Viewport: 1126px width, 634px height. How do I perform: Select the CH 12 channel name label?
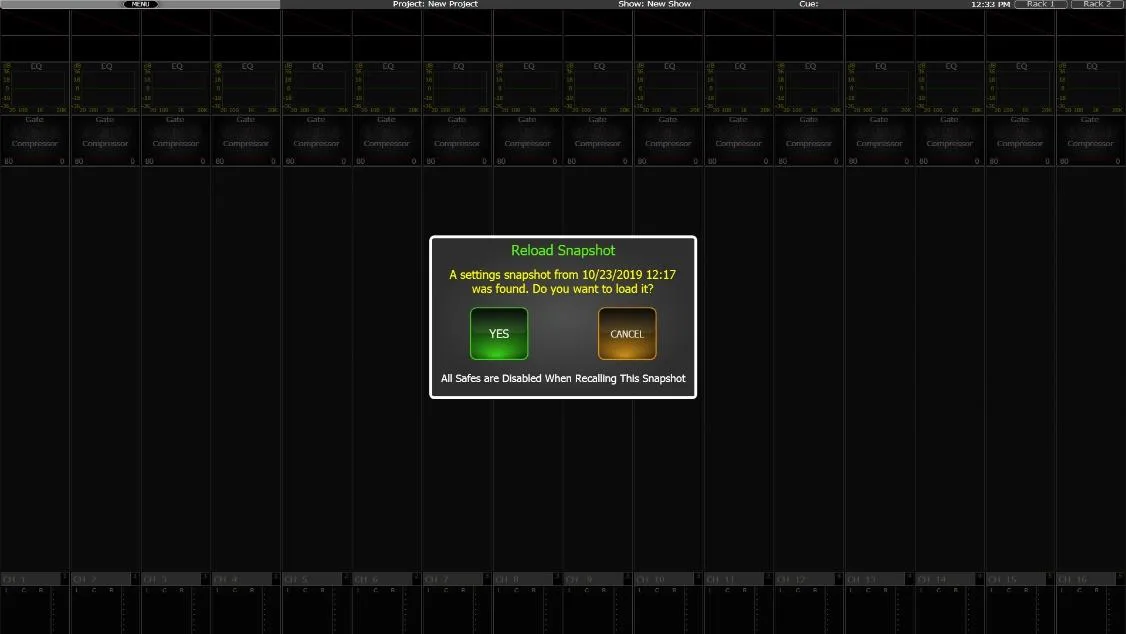click(804, 579)
